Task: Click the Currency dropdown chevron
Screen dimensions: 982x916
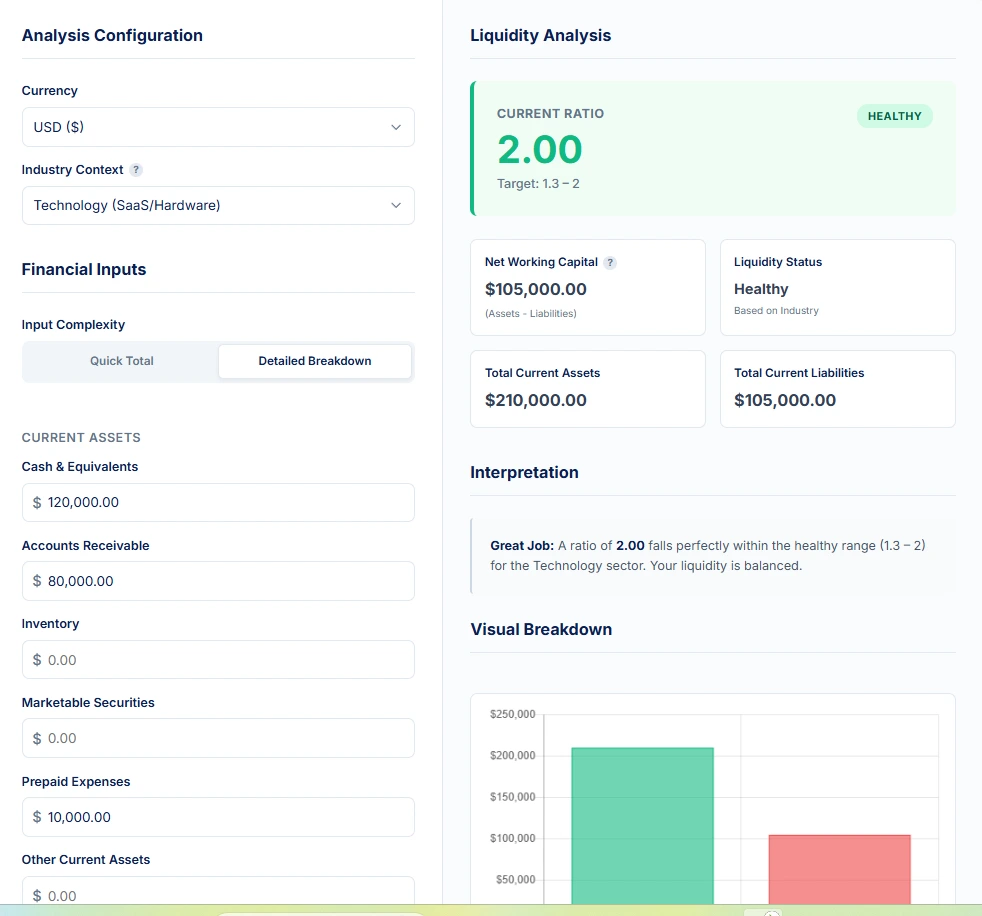Action: [398, 127]
